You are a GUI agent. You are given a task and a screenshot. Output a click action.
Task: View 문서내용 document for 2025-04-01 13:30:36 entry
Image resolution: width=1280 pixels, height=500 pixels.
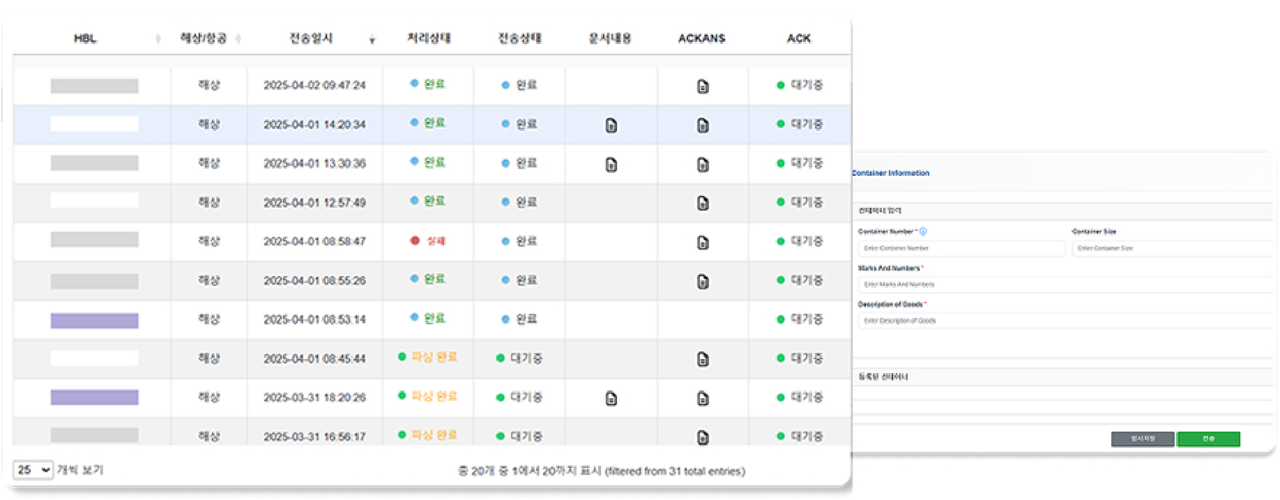pyautogui.click(x=611, y=165)
